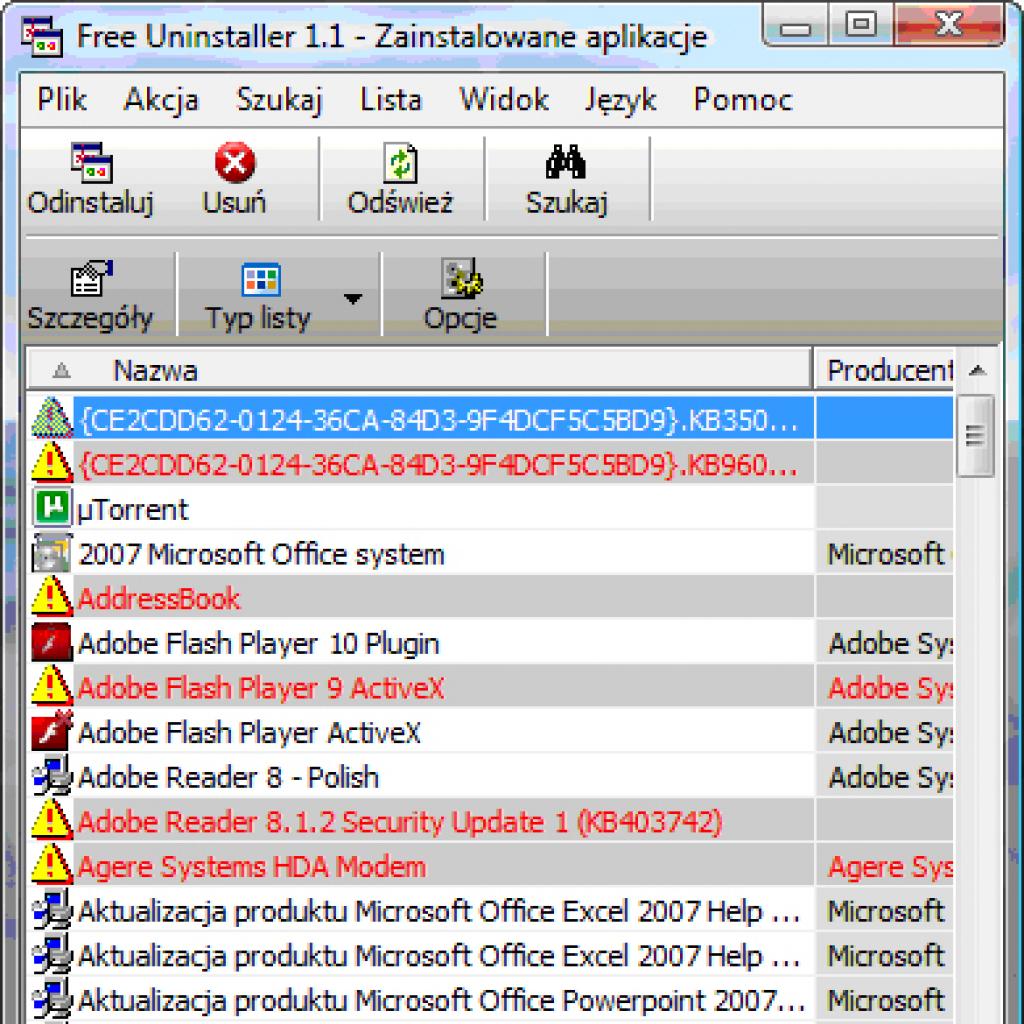This screenshot has height=1024, width=1024.
Task: Click warning icon beside Adobe Reader 8.1.2 Security Update
Action: [x=52, y=819]
